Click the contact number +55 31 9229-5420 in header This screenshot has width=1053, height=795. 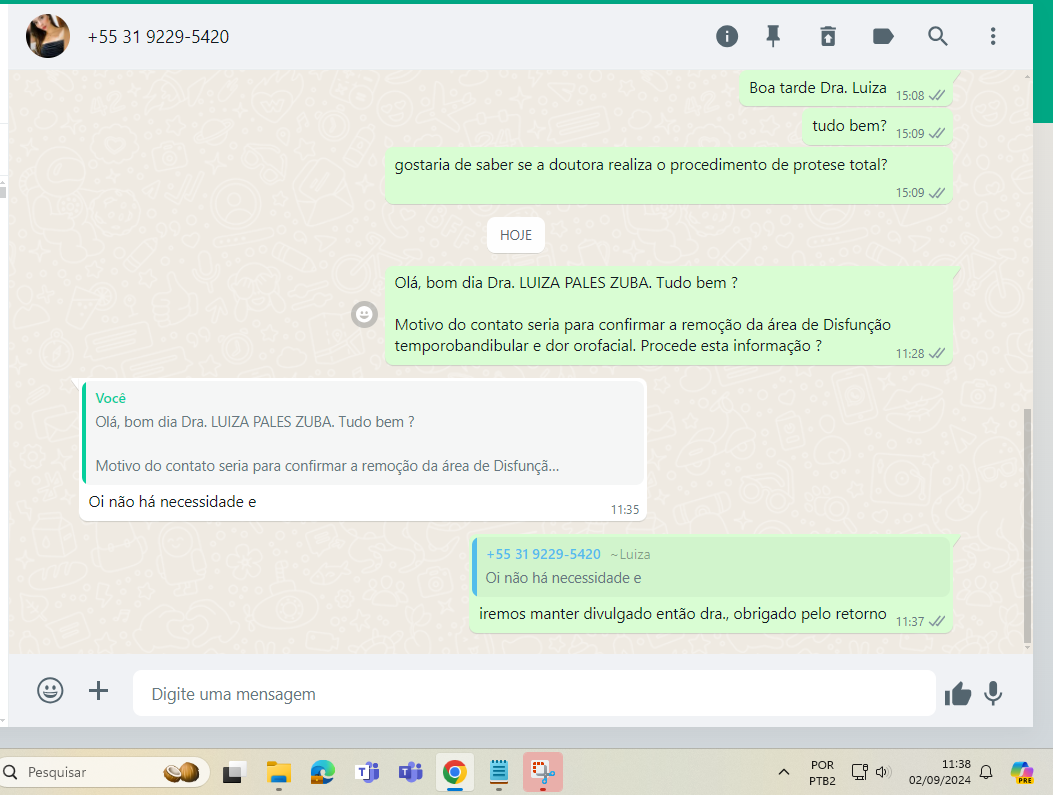pyautogui.click(x=158, y=37)
